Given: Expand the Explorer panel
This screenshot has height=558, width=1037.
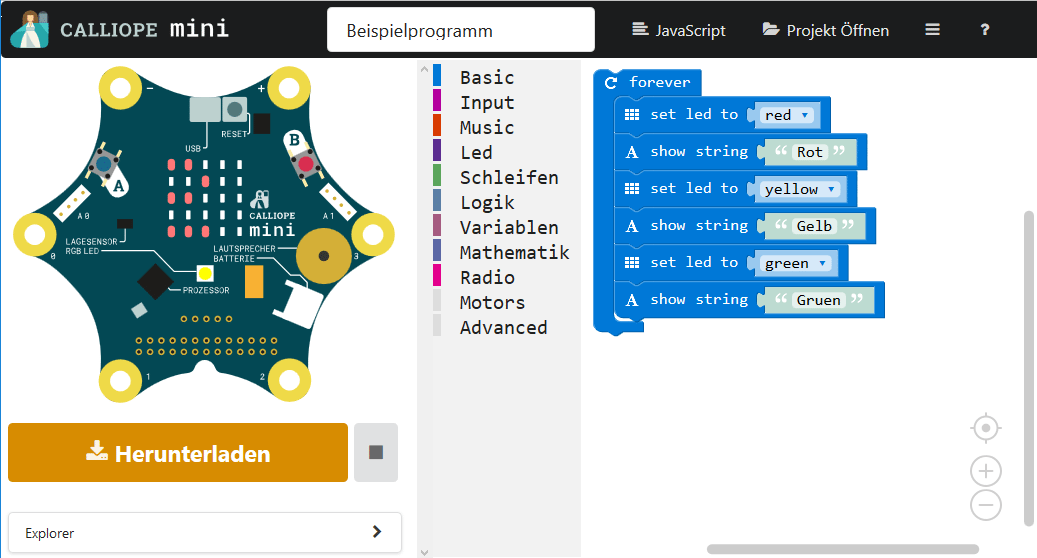Looking at the screenshot, I should 204,532.
